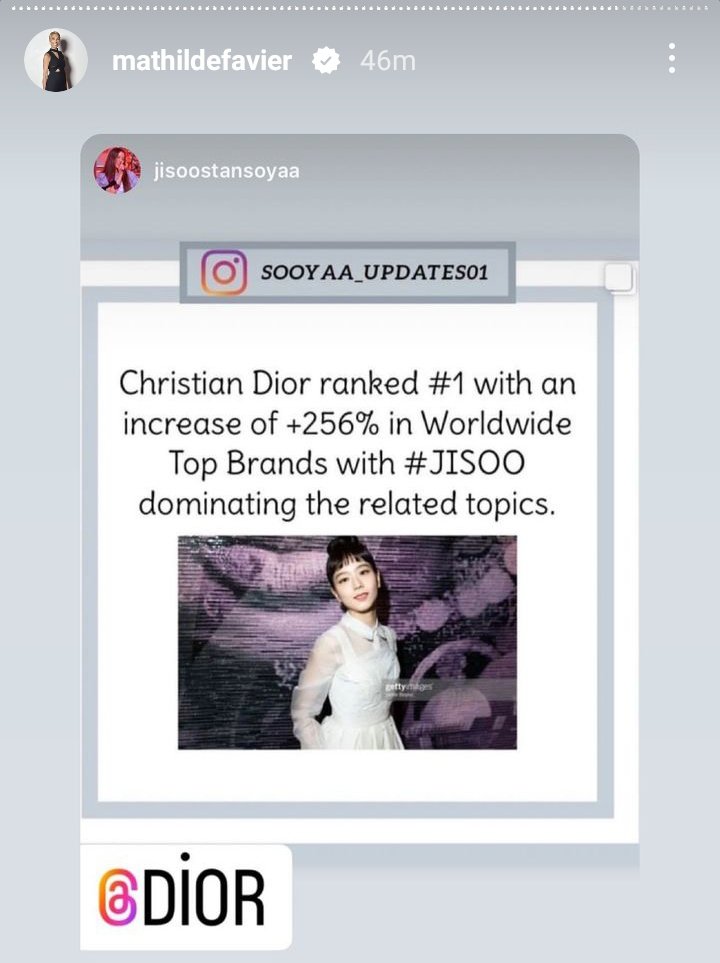Click the dotted story progress bar
720x963 pixels.
pyautogui.click(x=360, y=9)
